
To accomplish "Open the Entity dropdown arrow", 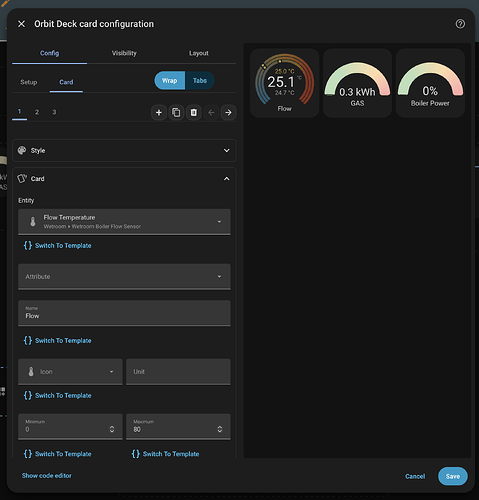I will click(x=219, y=222).
